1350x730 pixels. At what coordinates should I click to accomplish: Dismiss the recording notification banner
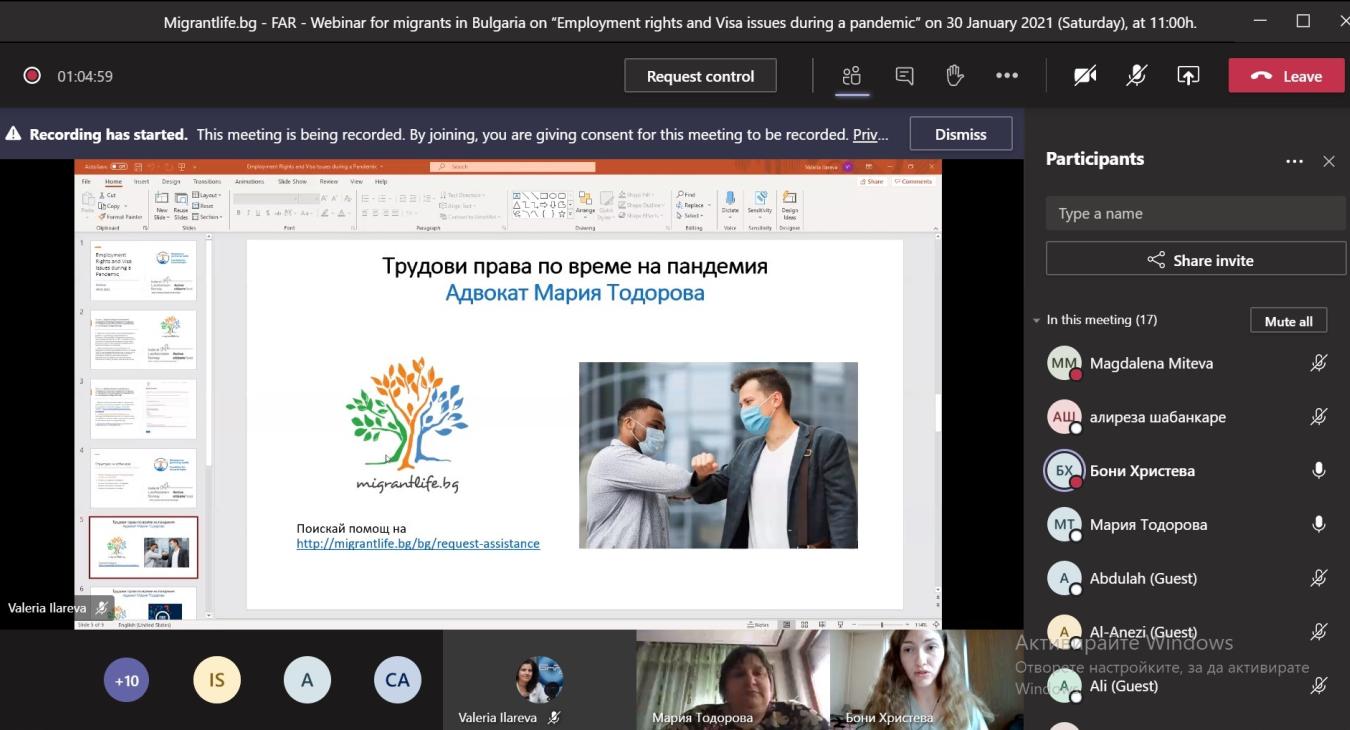coord(961,134)
